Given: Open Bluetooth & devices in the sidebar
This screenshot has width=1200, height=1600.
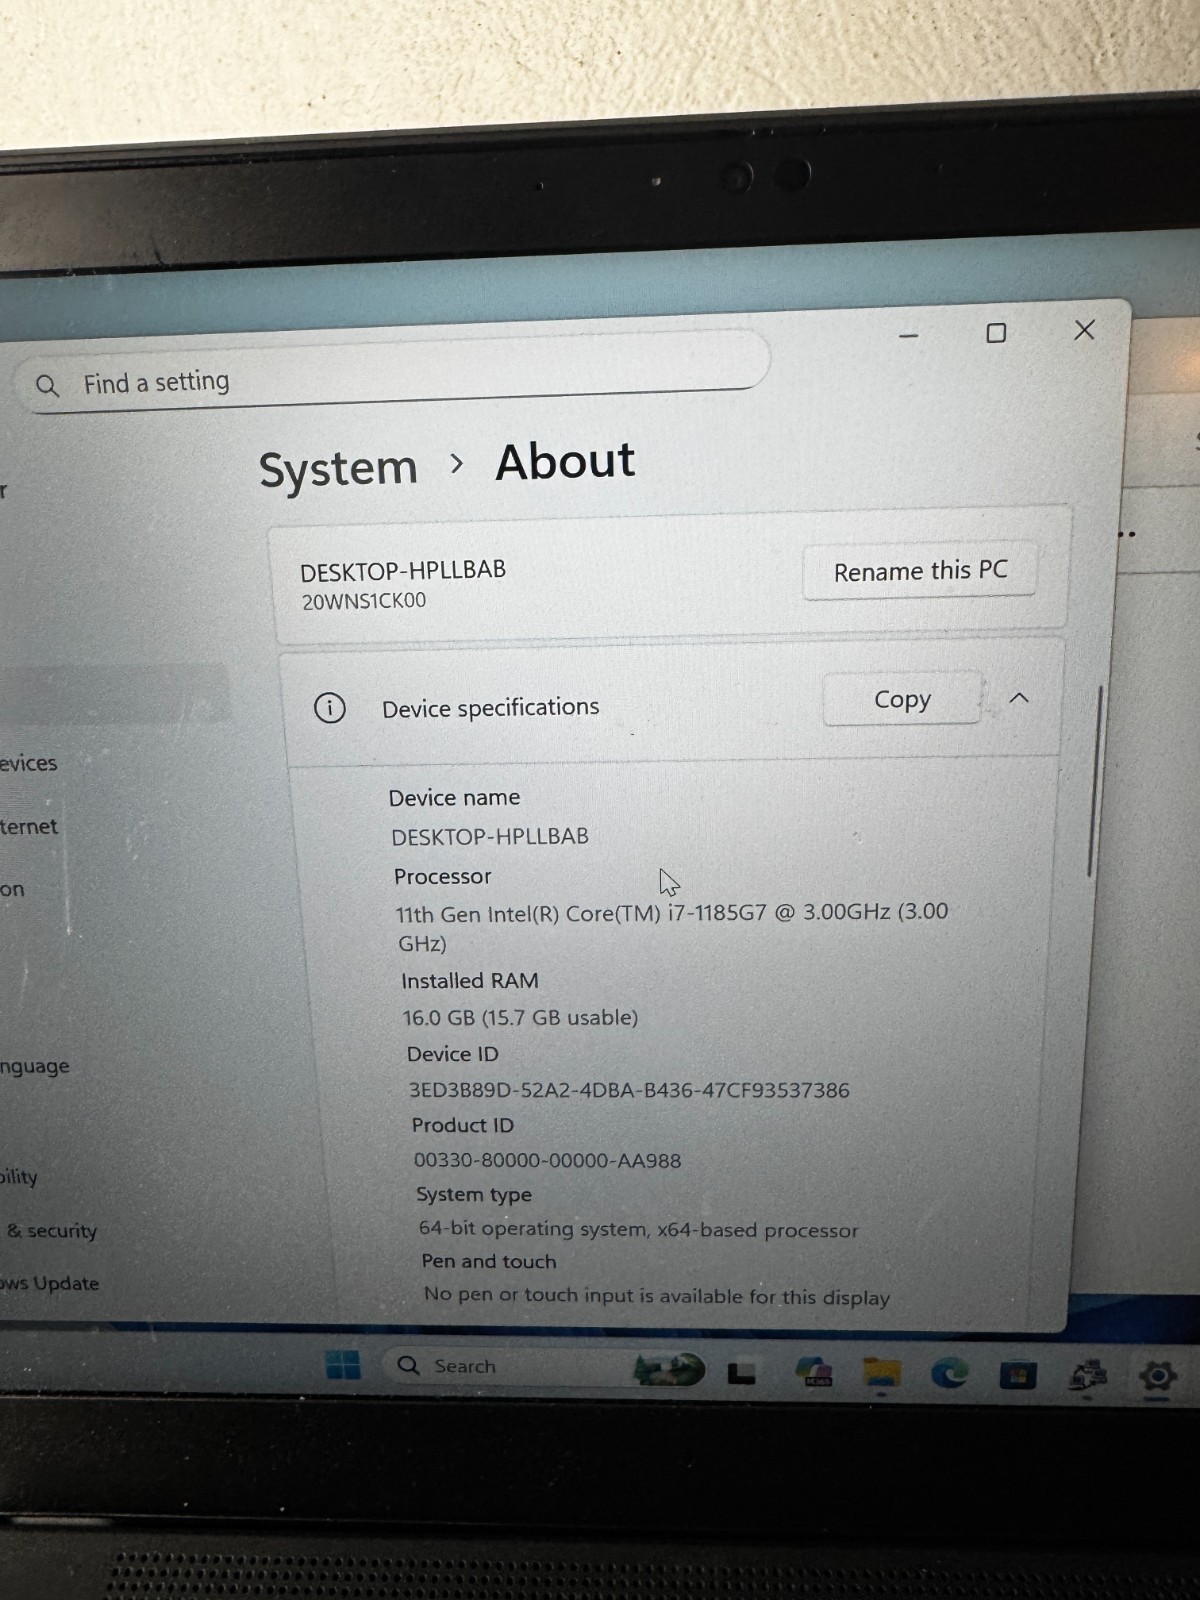Looking at the screenshot, I should (x=29, y=763).
